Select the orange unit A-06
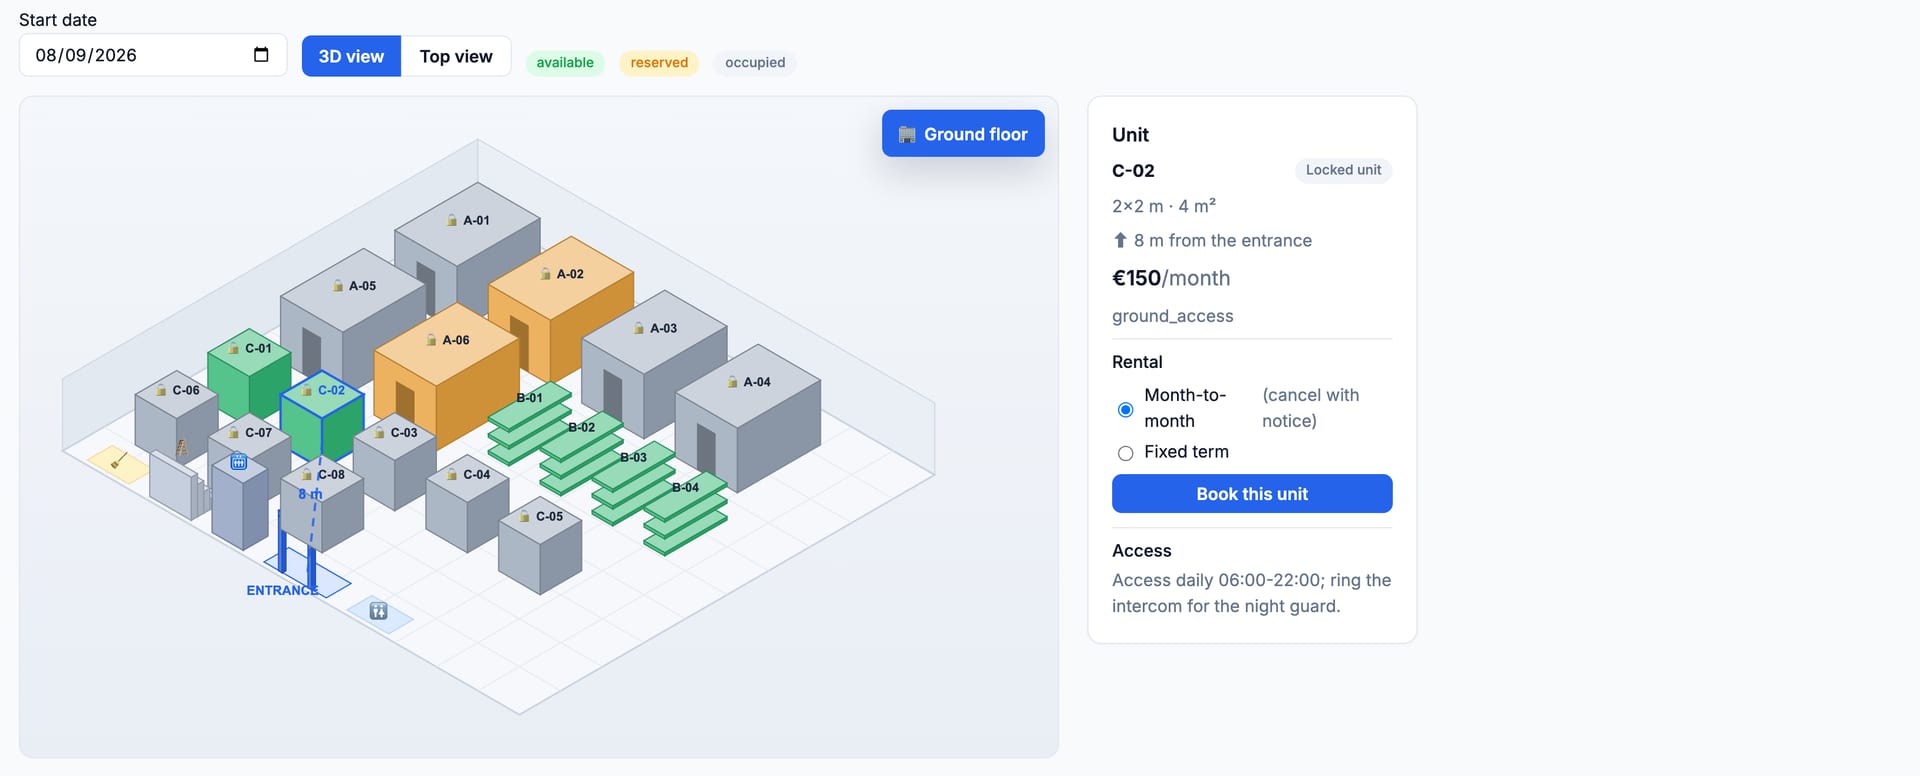 point(447,375)
